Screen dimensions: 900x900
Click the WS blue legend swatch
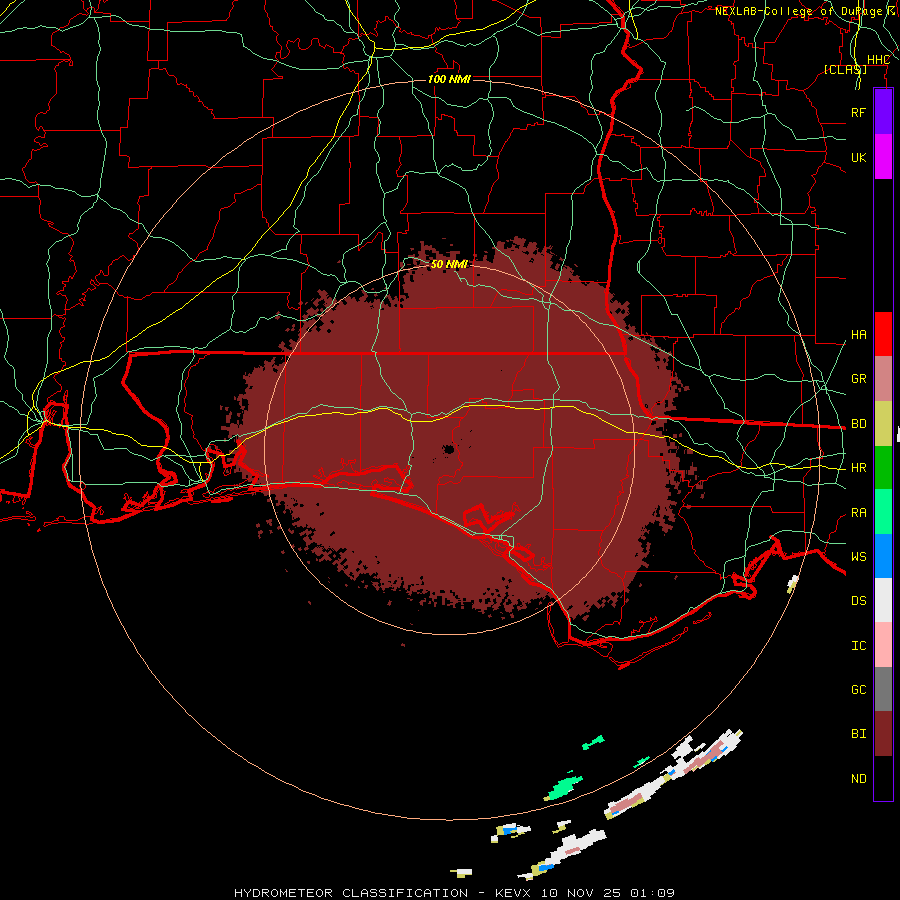point(883,556)
